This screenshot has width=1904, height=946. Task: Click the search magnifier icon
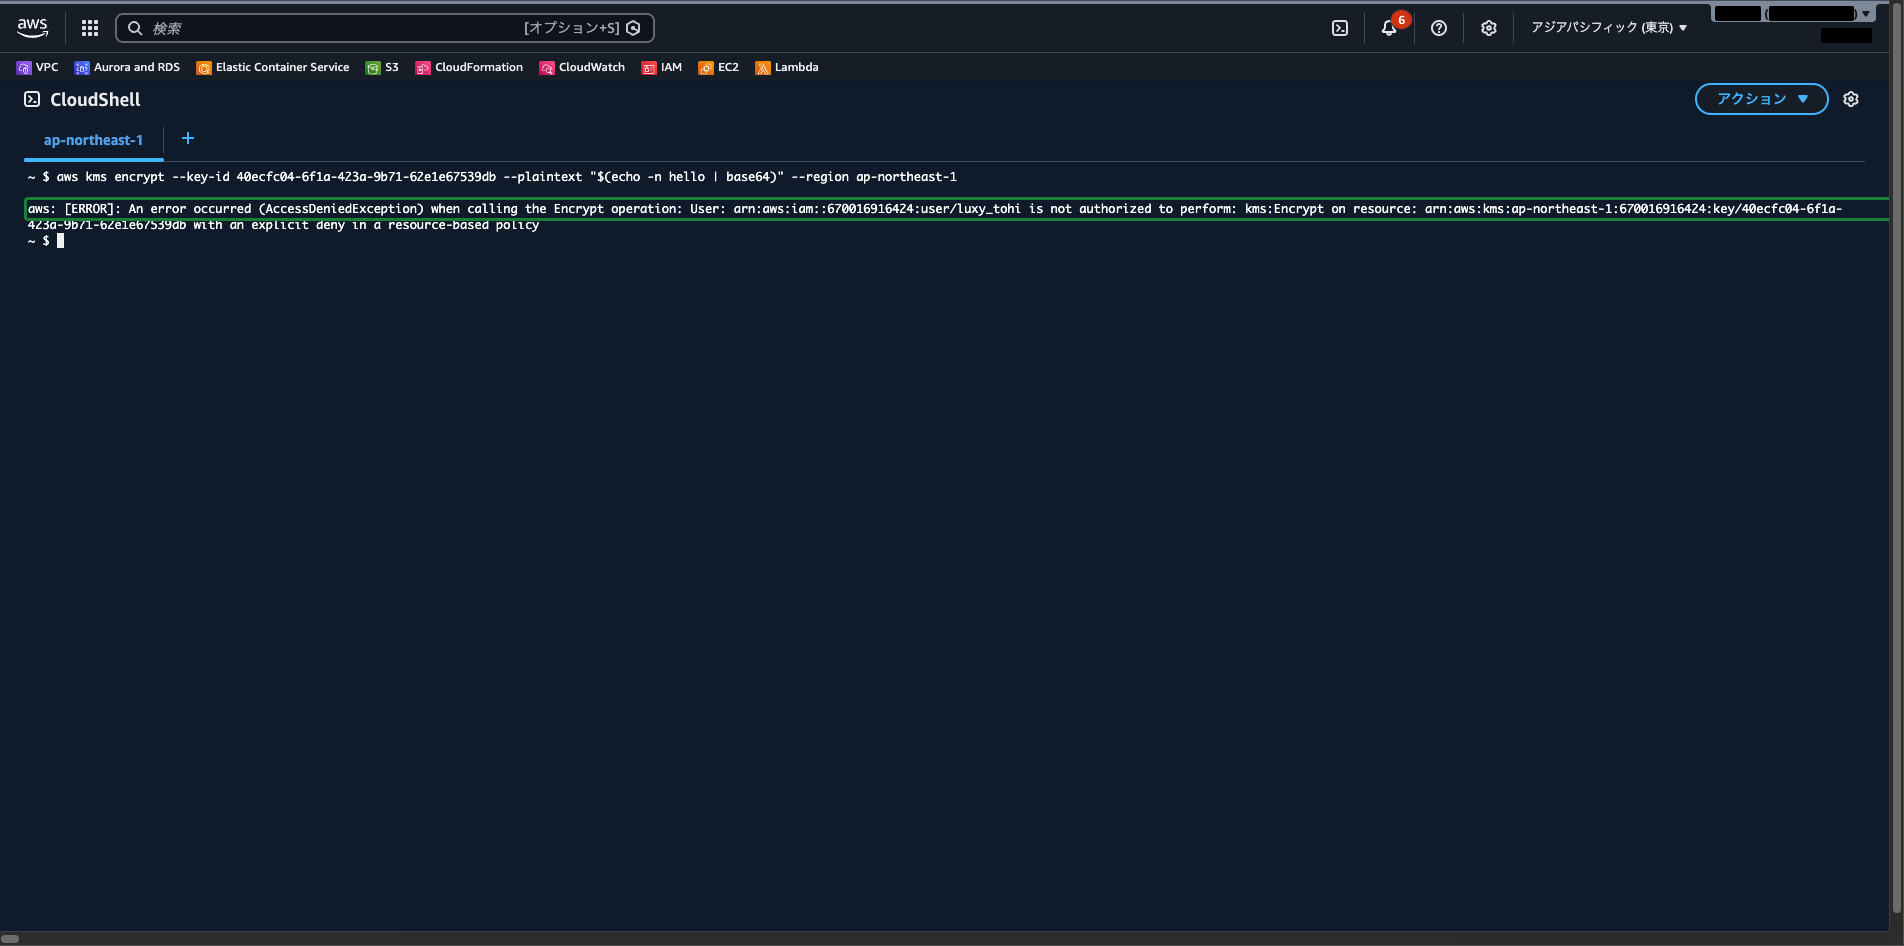tap(135, 28)
